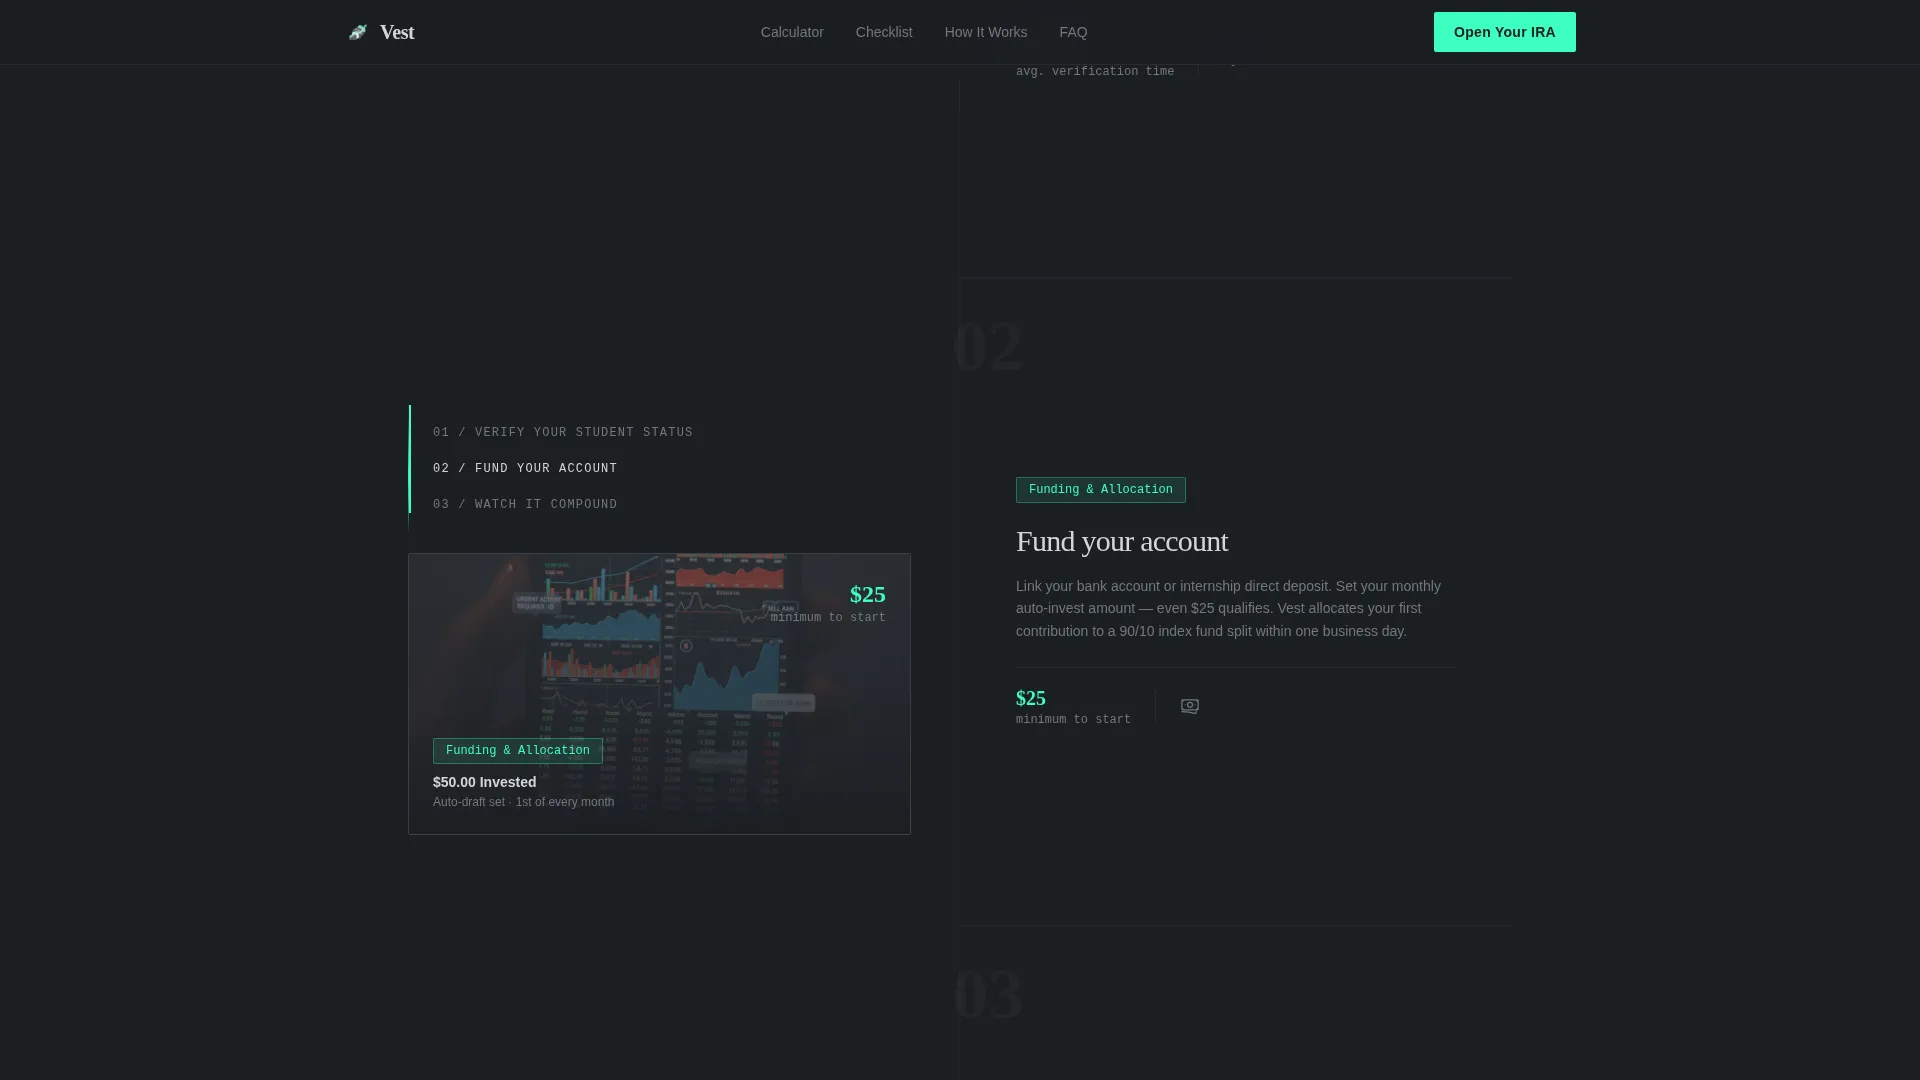Click the $50.00 Invested text
Image resolution: width=1920 pixels, height=1080 pixels.
pyautogui.click(x=484, y=782)
